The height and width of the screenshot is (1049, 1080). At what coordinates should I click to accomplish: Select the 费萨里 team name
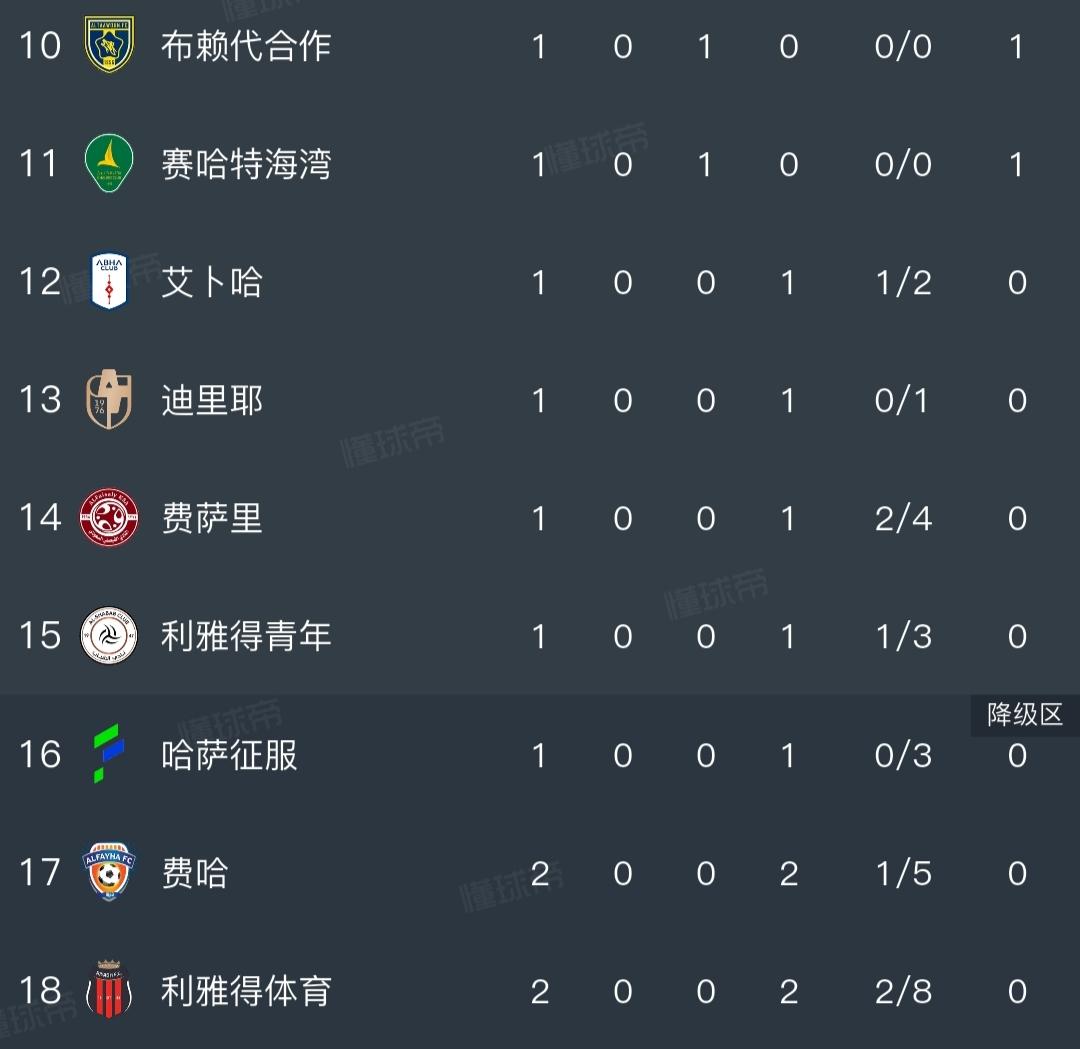[x=211, y=519]
